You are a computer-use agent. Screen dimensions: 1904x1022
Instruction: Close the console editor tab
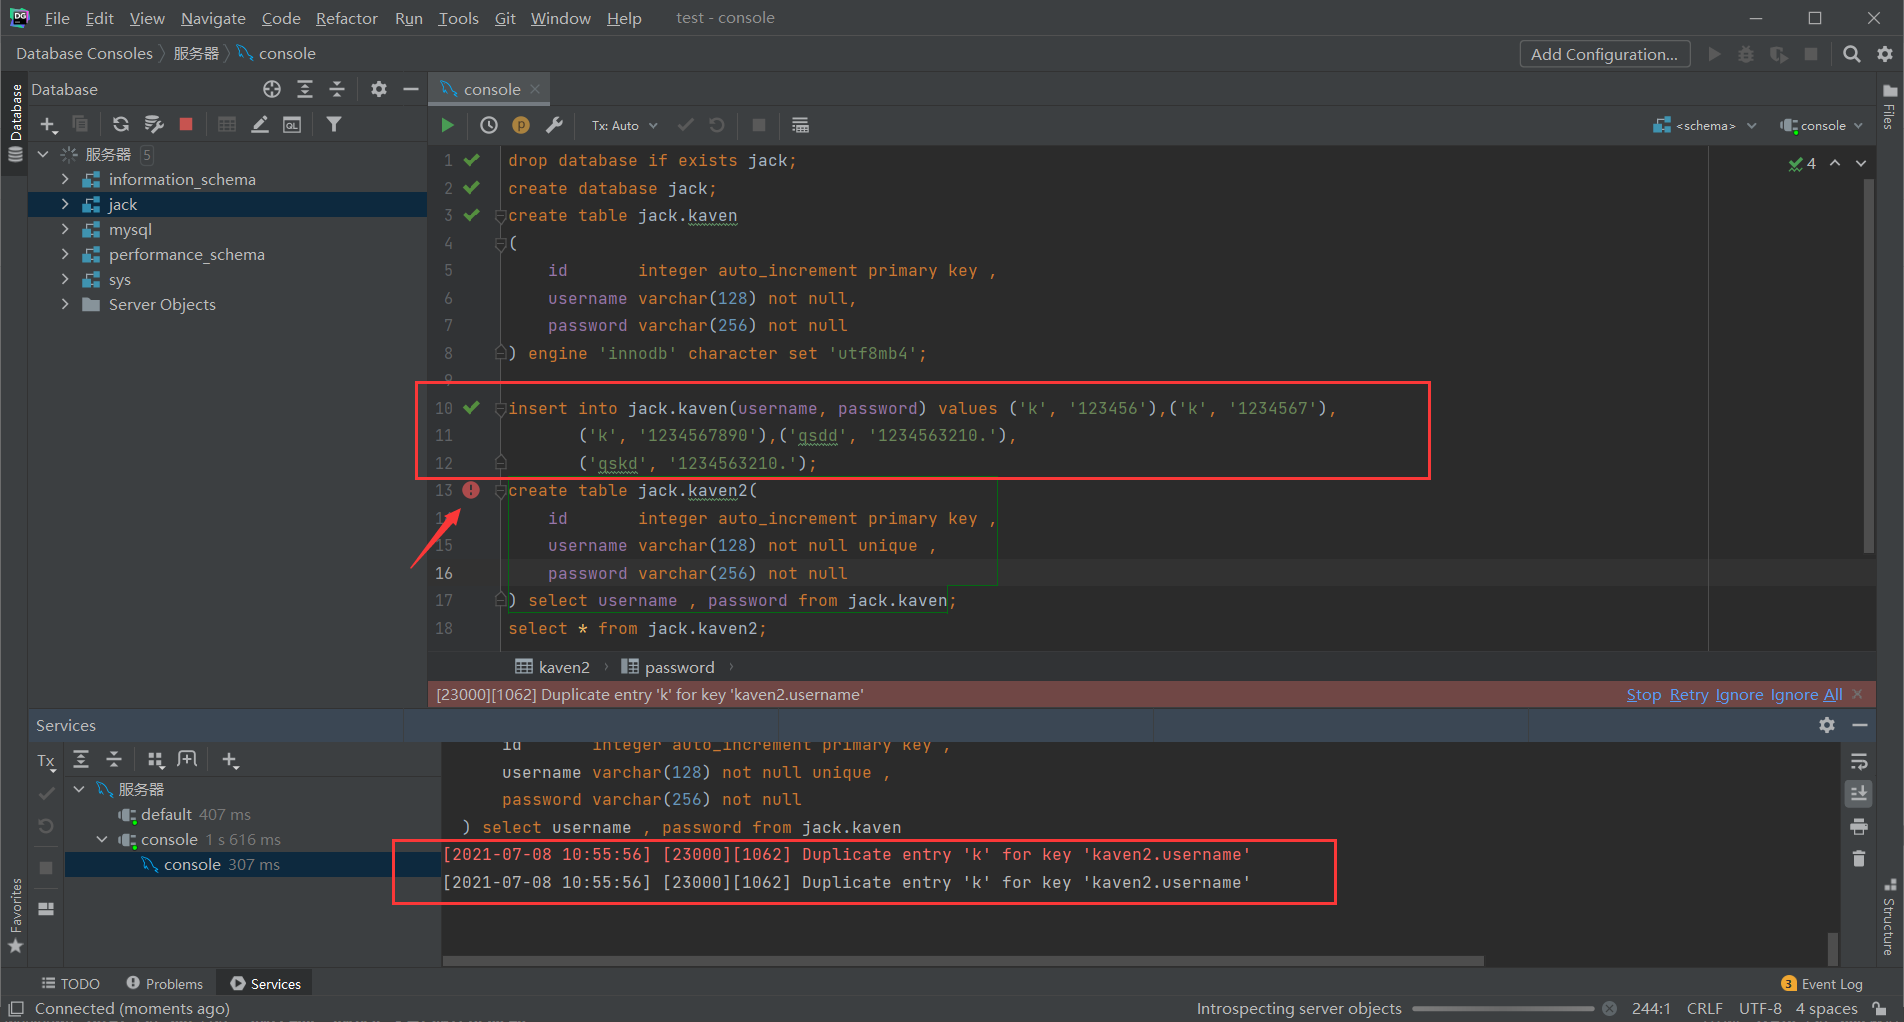point(535,89)
